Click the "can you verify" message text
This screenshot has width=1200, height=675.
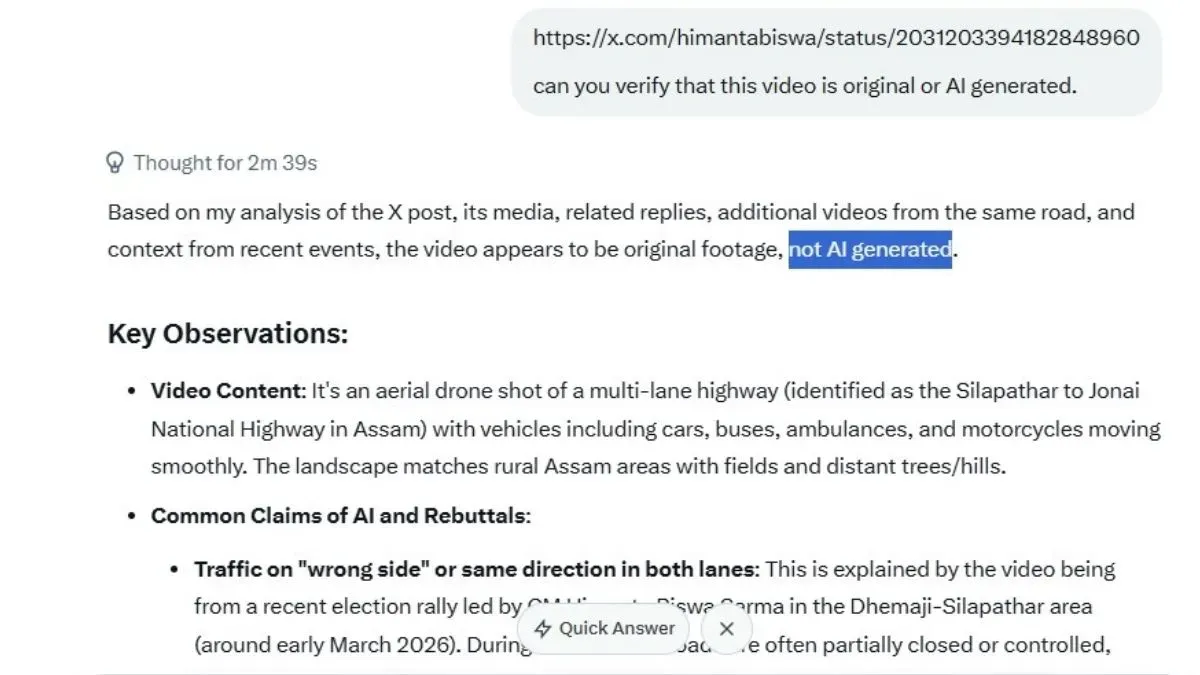tap(804, 86)
